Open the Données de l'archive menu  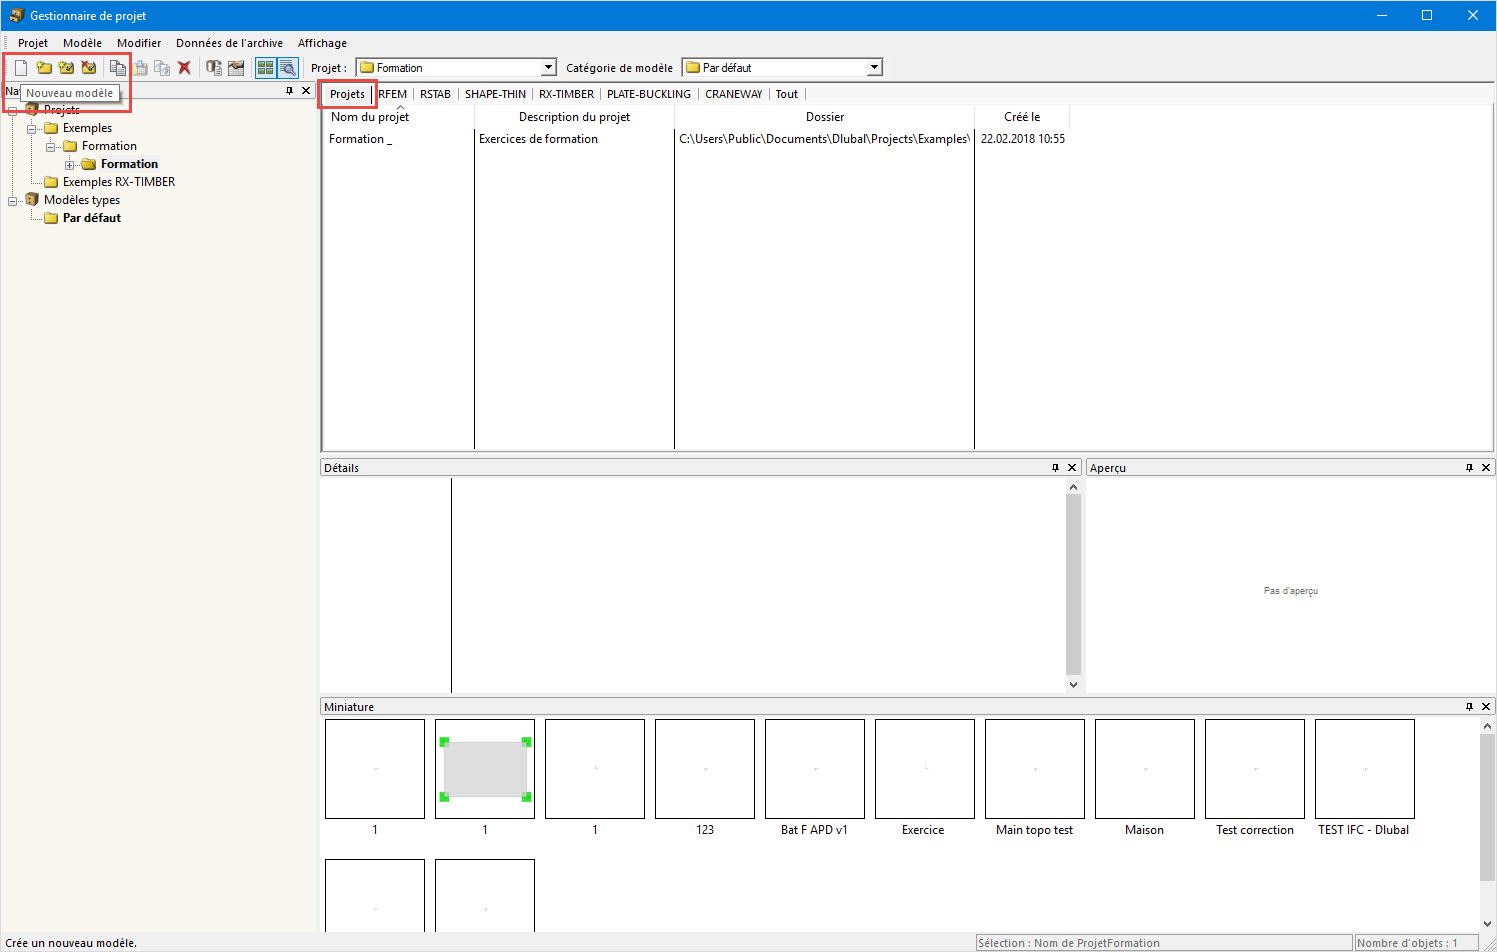coord(229,43)
